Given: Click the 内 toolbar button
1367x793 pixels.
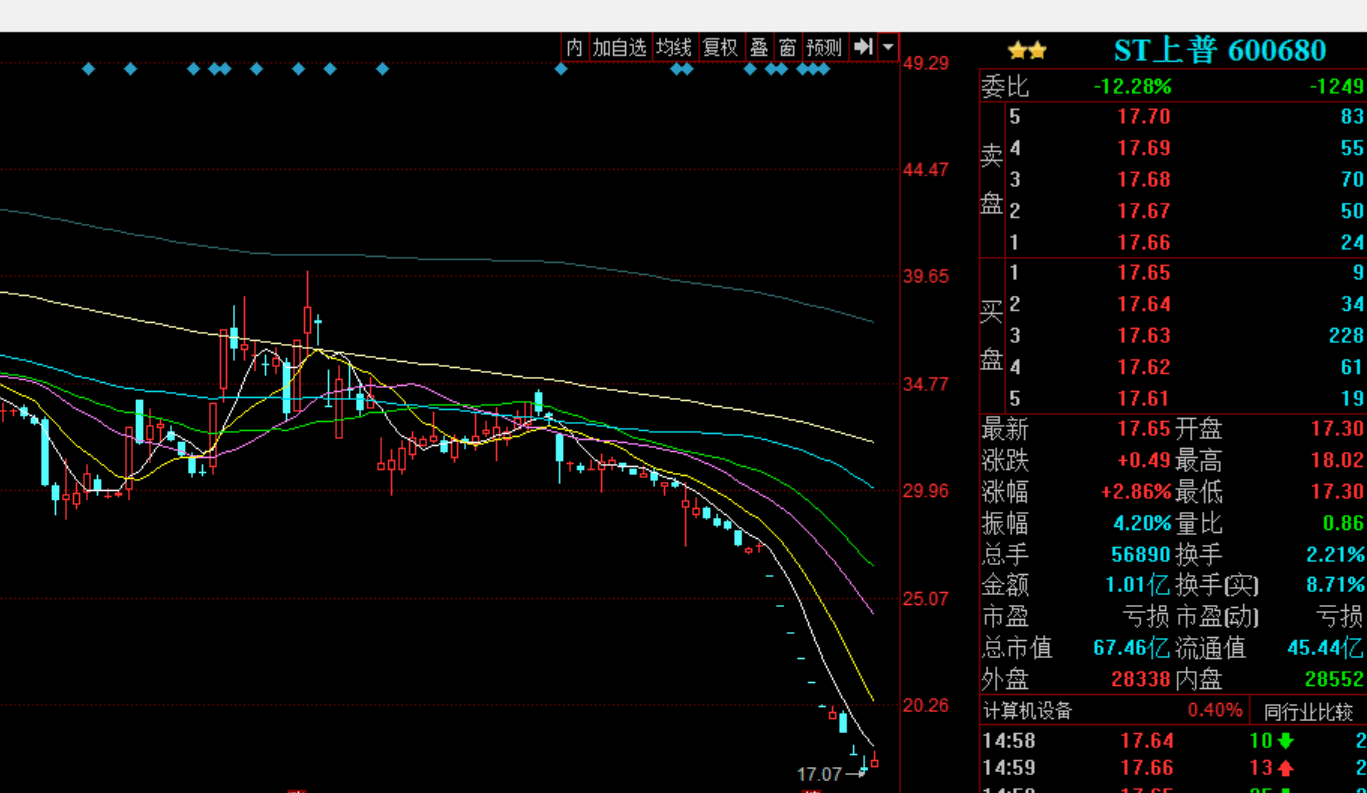Looking at the screenshot, I should [x=574, y=47].
